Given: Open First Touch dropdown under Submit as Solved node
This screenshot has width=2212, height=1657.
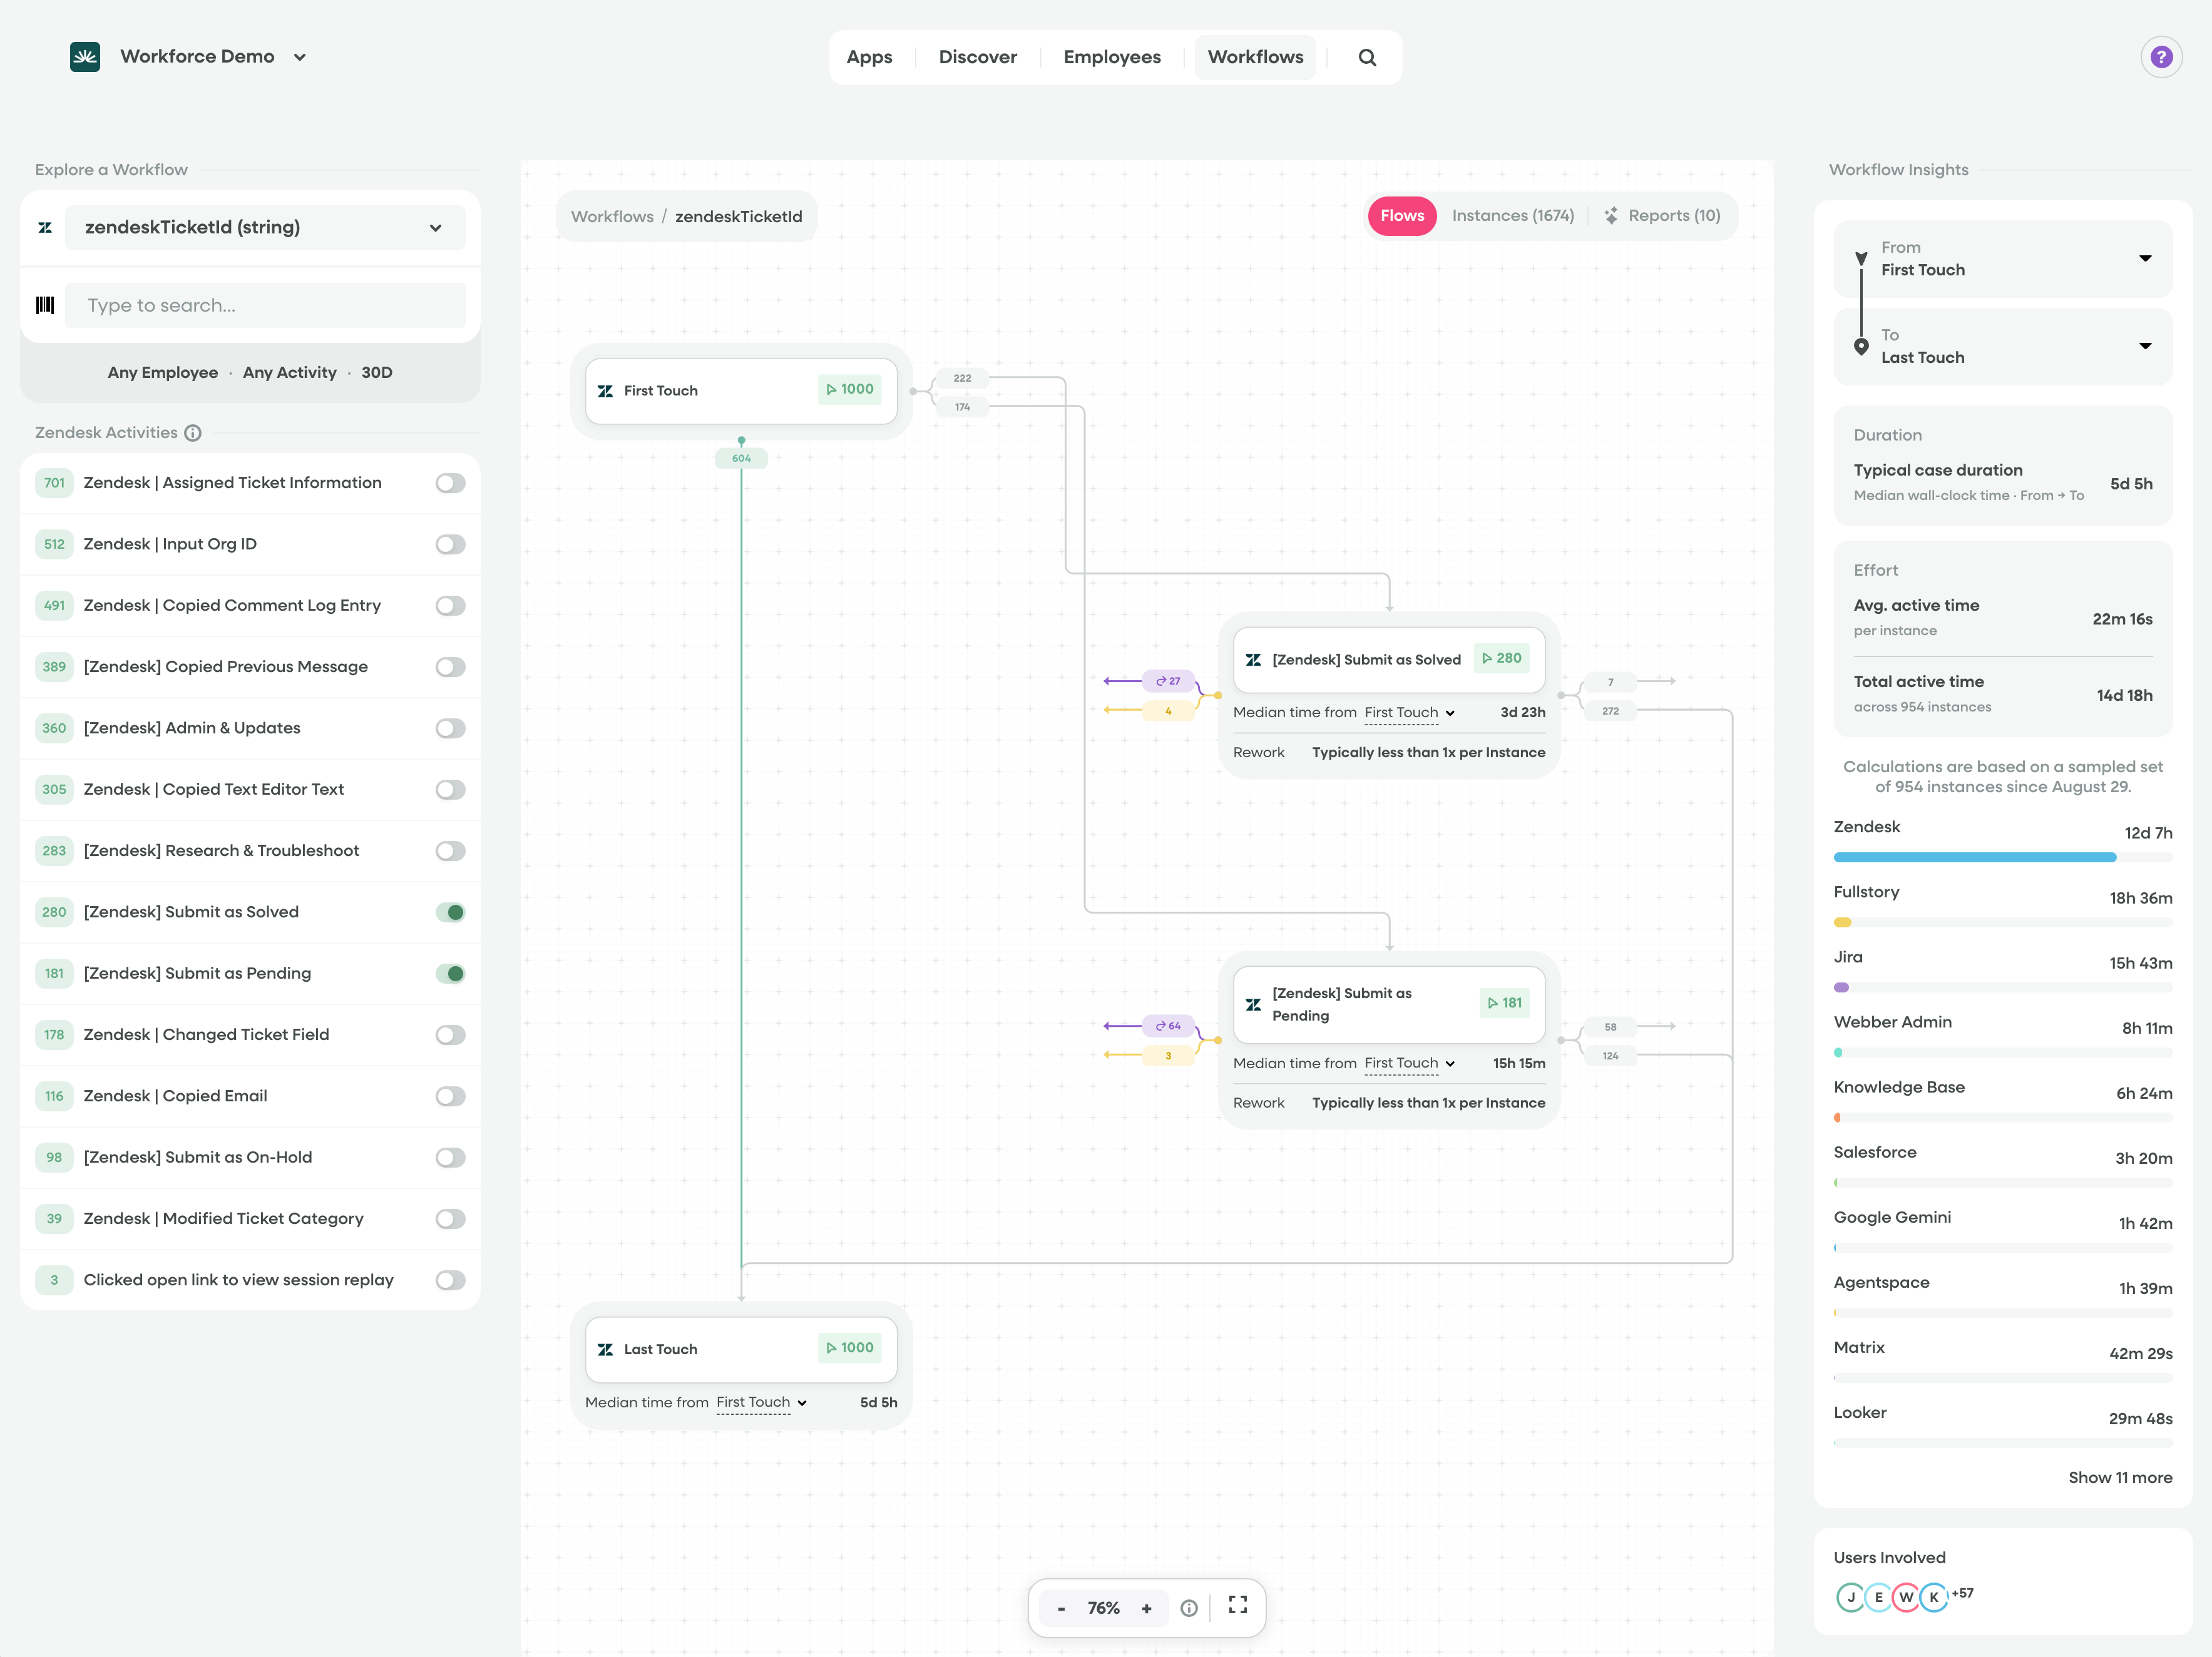Looking at the screenshot, I should [x=1410, y=713].
